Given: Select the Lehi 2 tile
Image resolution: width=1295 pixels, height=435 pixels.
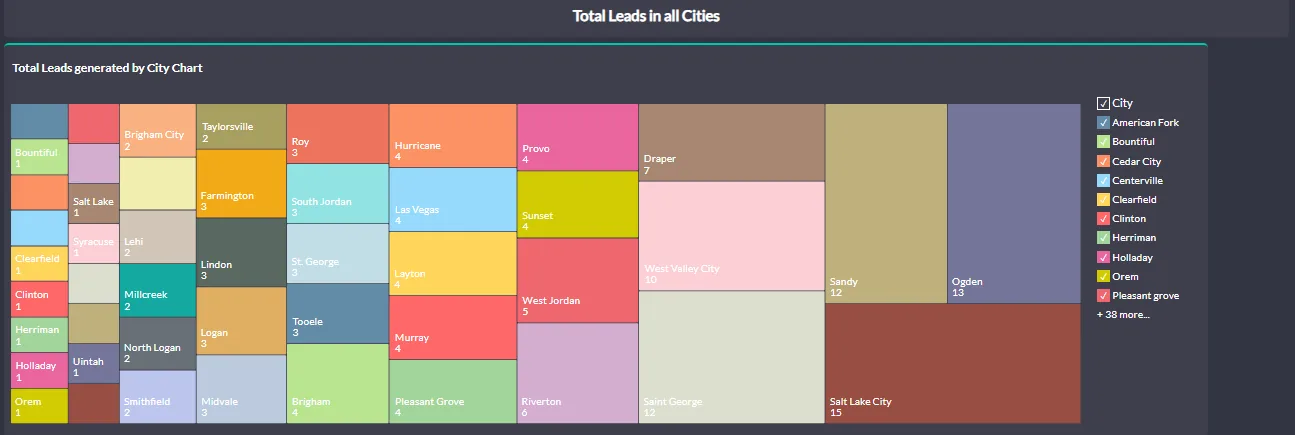Looking at the screenshot, I should (x=158, y=236).
